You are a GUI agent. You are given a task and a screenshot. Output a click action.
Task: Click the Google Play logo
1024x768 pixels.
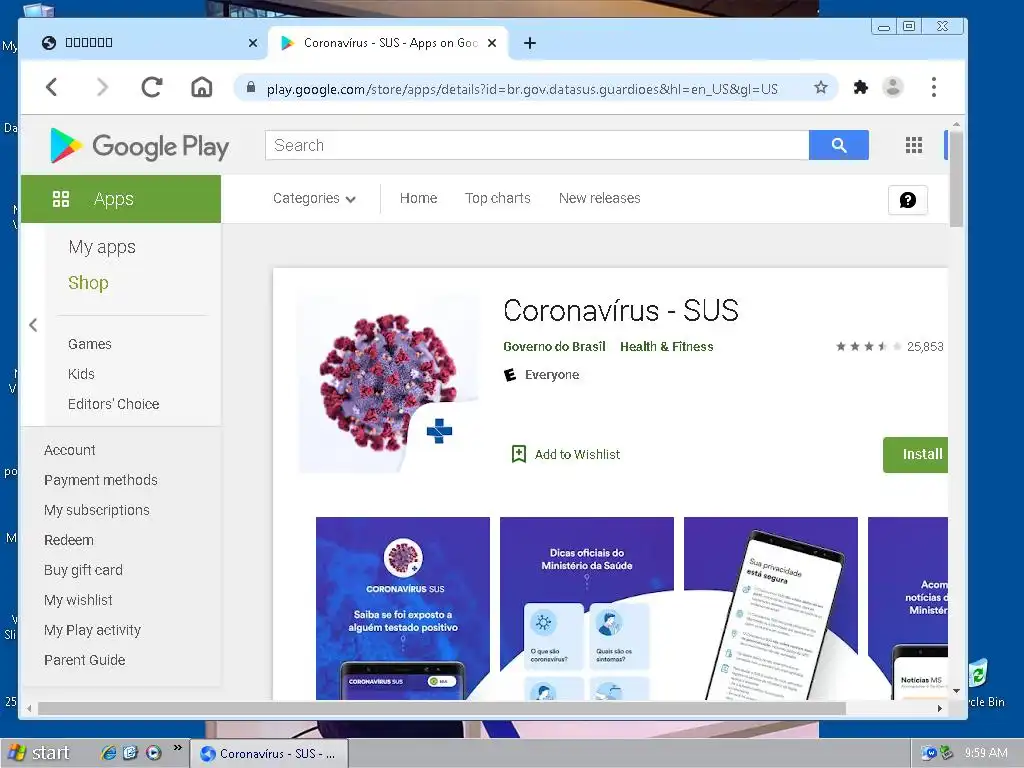point(140,146)
